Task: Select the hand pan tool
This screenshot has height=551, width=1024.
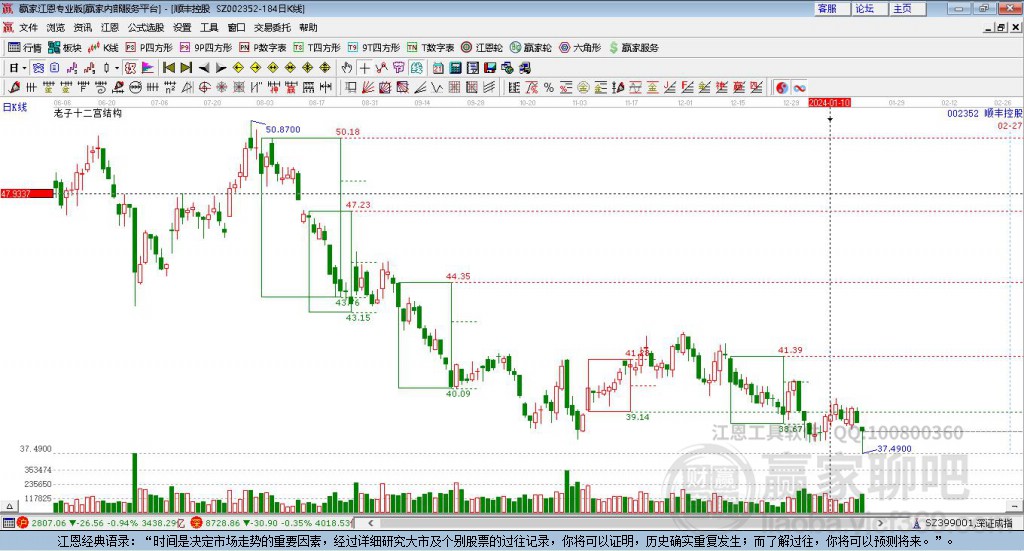Action: (x=347, y=68)
